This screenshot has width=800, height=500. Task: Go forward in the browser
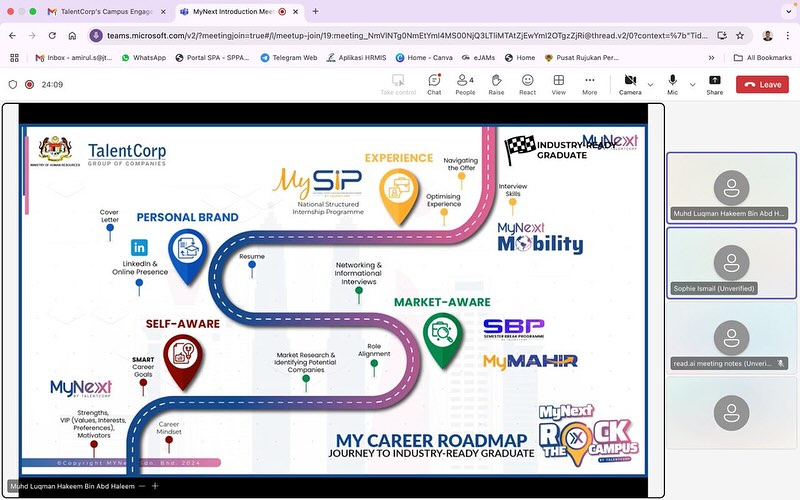click(x=32, y=36)
